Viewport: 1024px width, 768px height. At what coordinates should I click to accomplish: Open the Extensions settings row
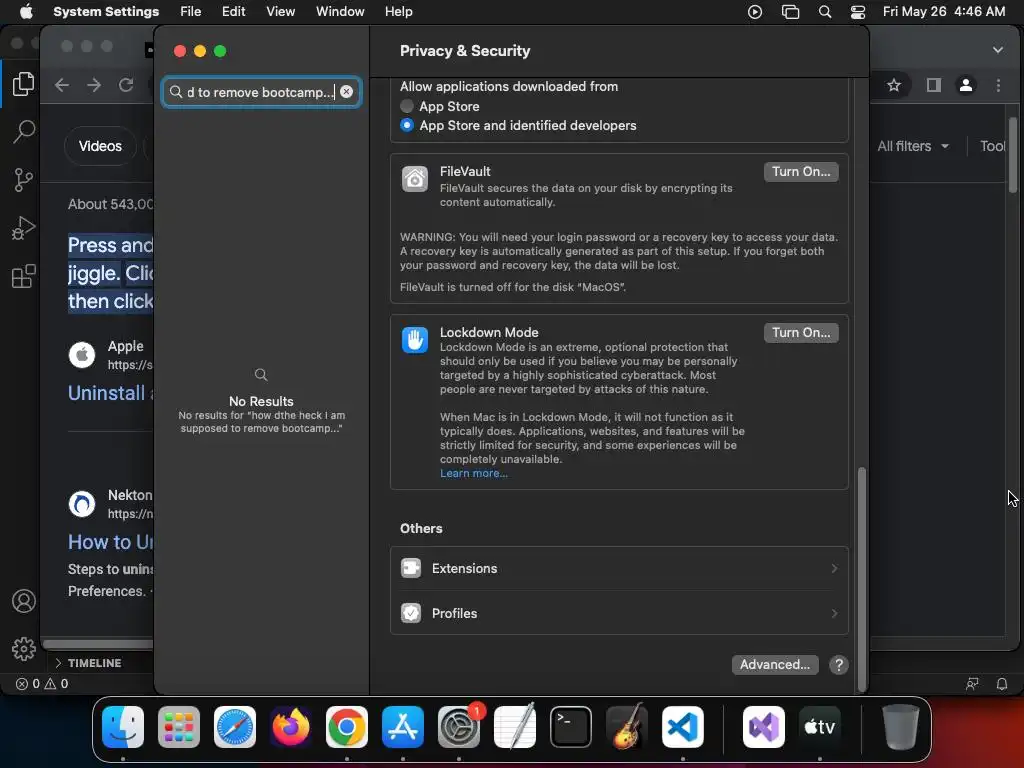click(619, 568)
